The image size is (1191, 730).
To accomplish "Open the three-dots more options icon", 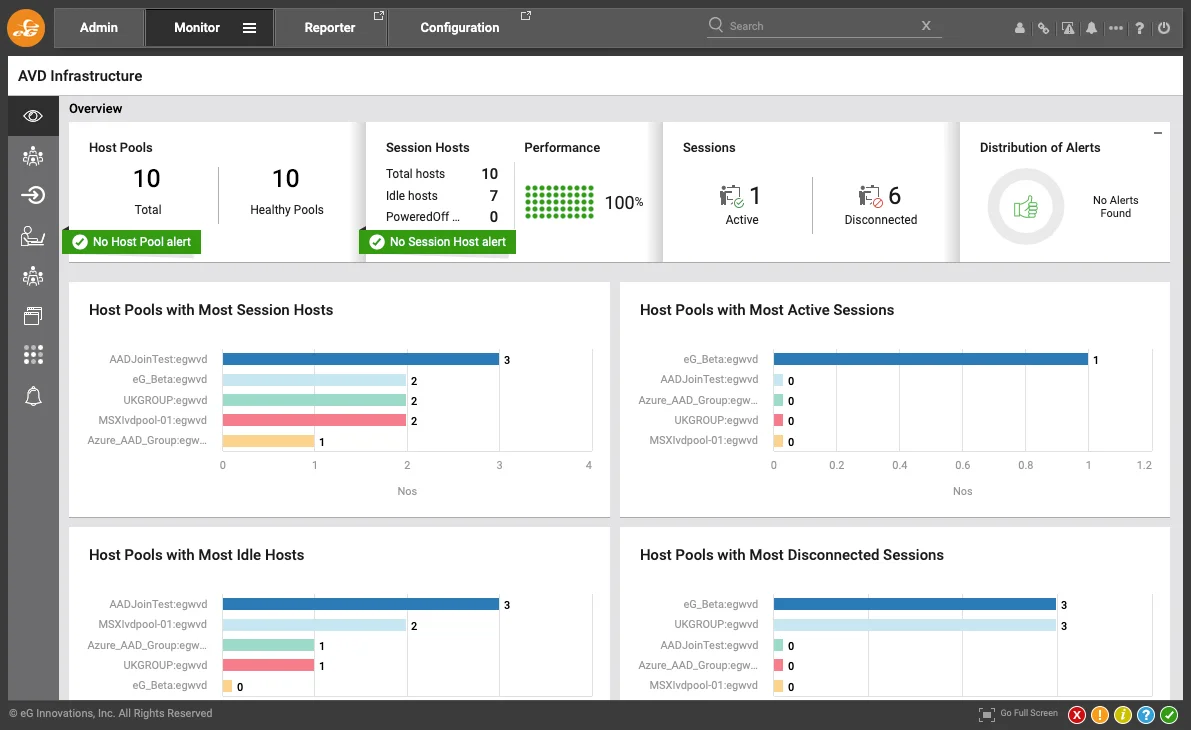I will [1116, 28].
